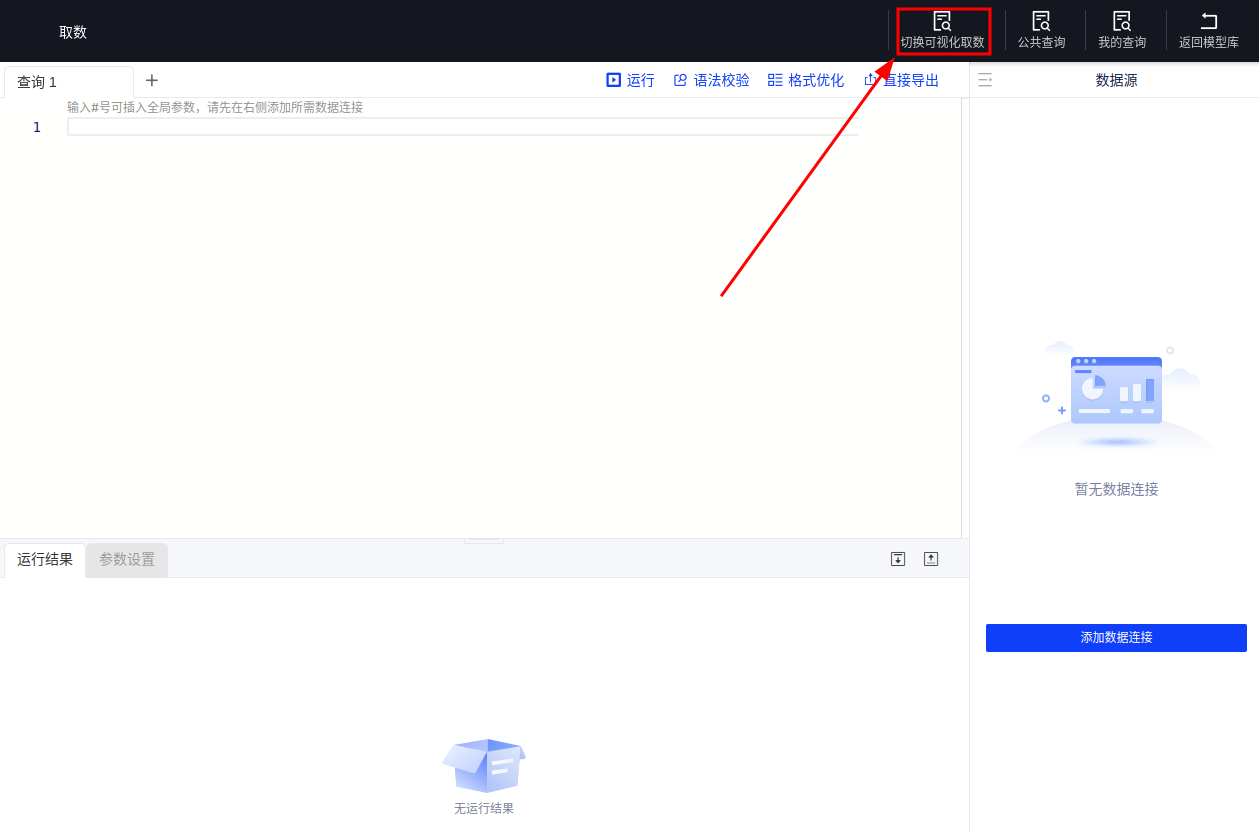The width and height of the screenshot is (1259, 832).
Task: Click into SQL editor line 1
Action: (460, 127)
